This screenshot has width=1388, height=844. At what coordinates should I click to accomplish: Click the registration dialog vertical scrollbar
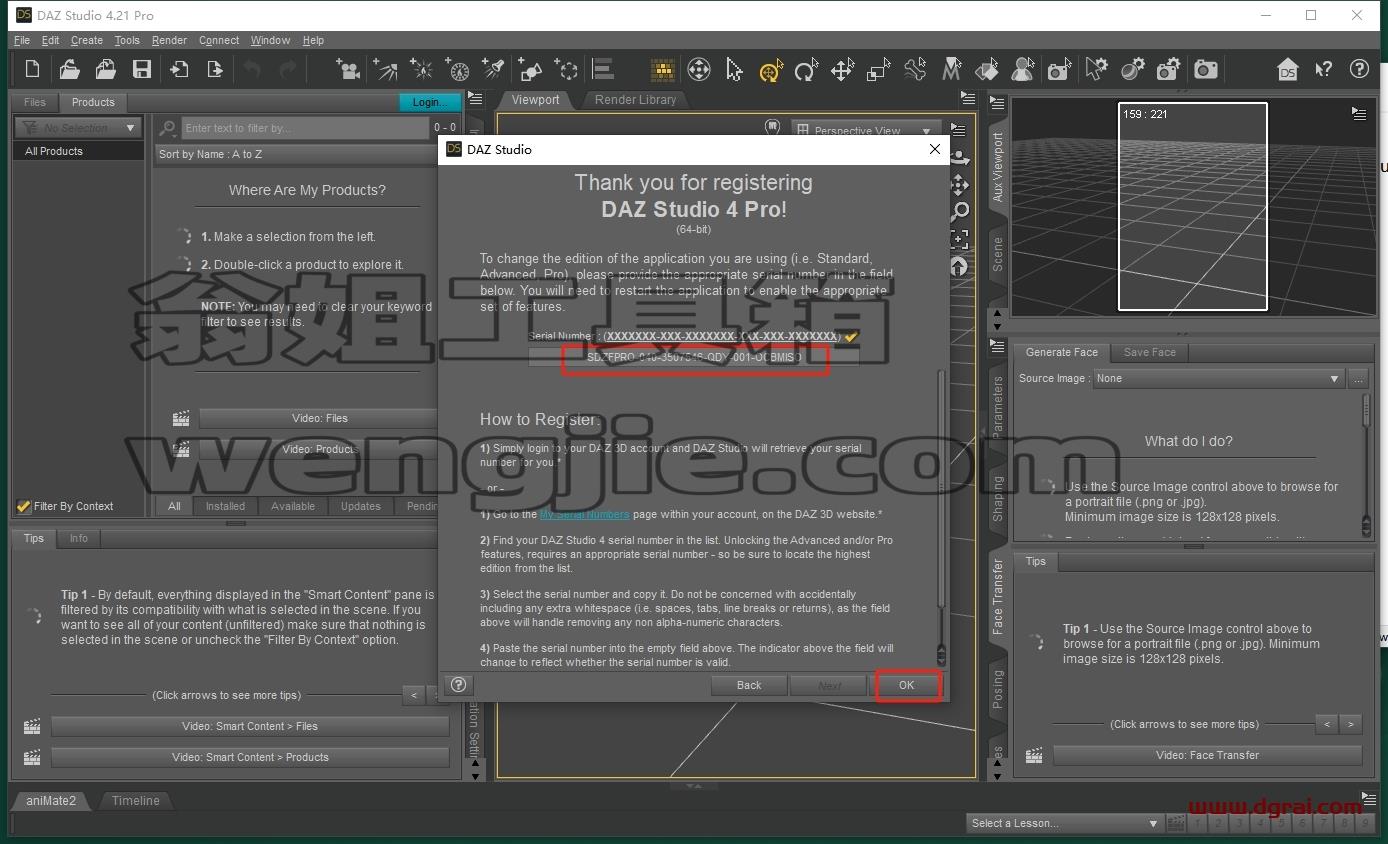tap(941, 490)
